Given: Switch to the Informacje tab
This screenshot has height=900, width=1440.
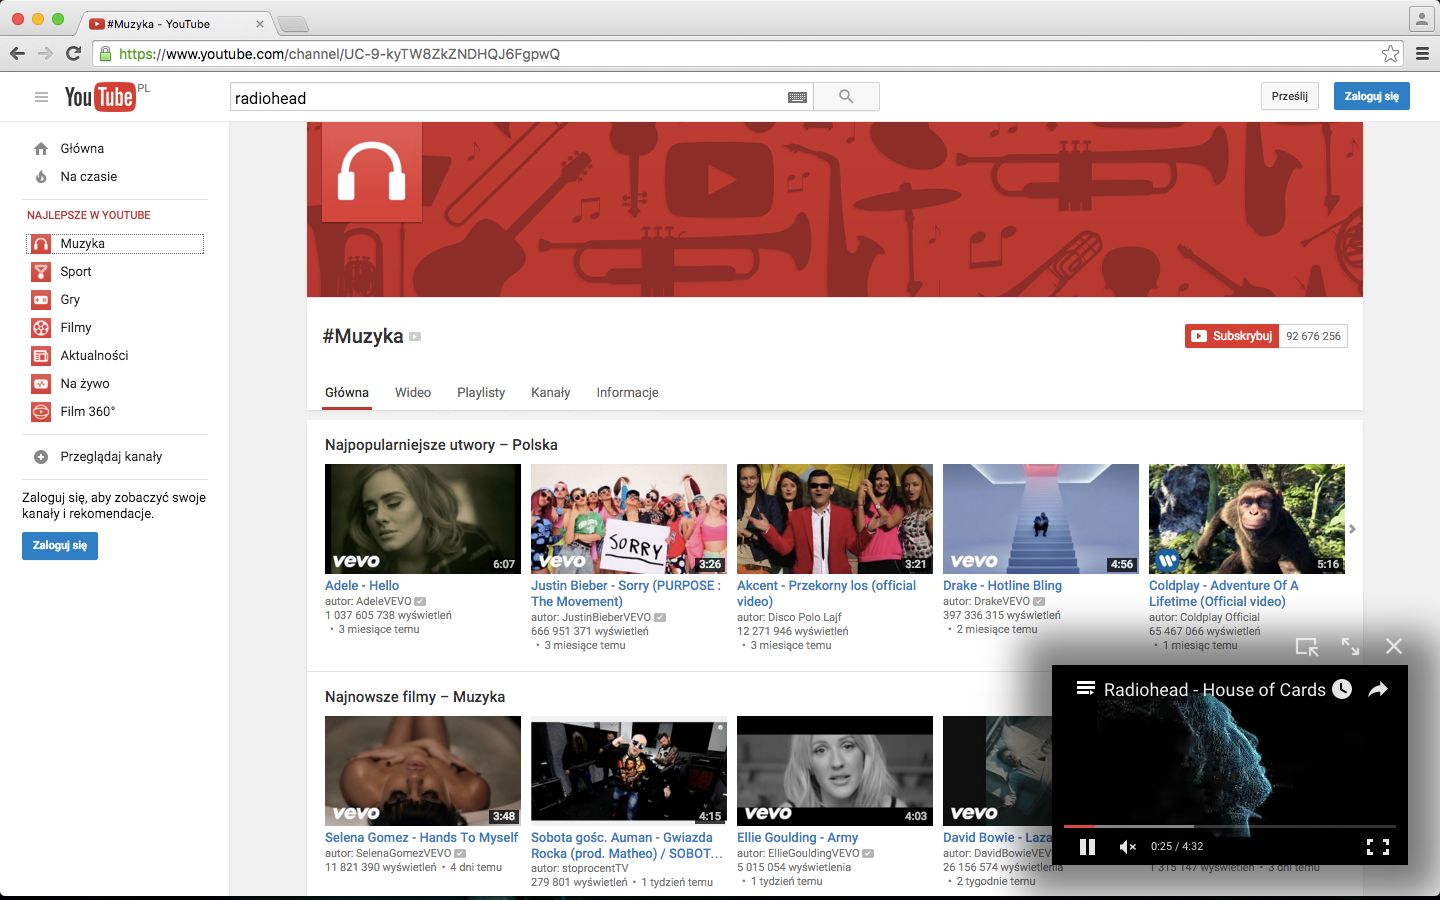Looking at the screenshot, I should pos(627,393).
